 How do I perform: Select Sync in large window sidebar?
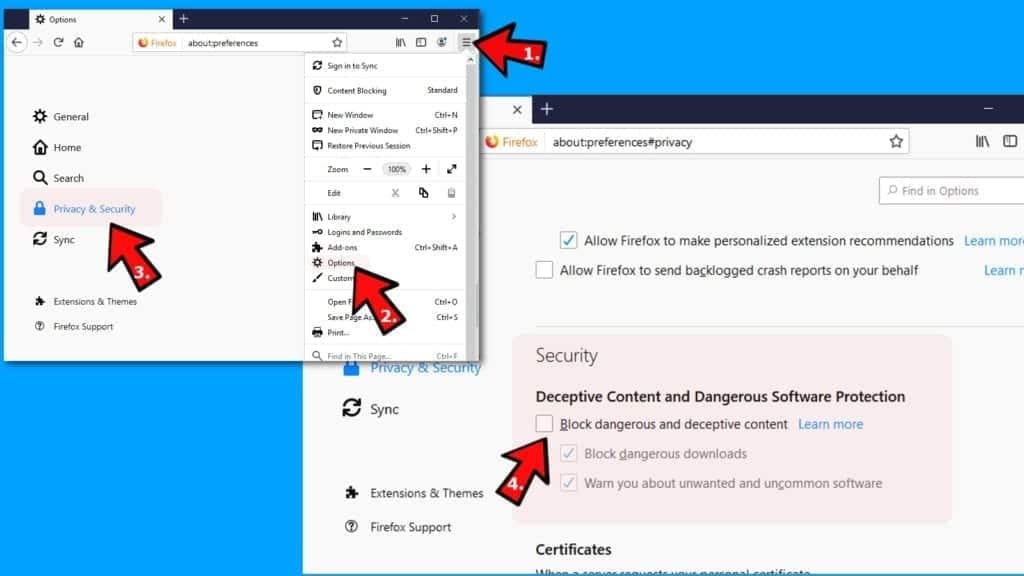(x=370, y=409)
